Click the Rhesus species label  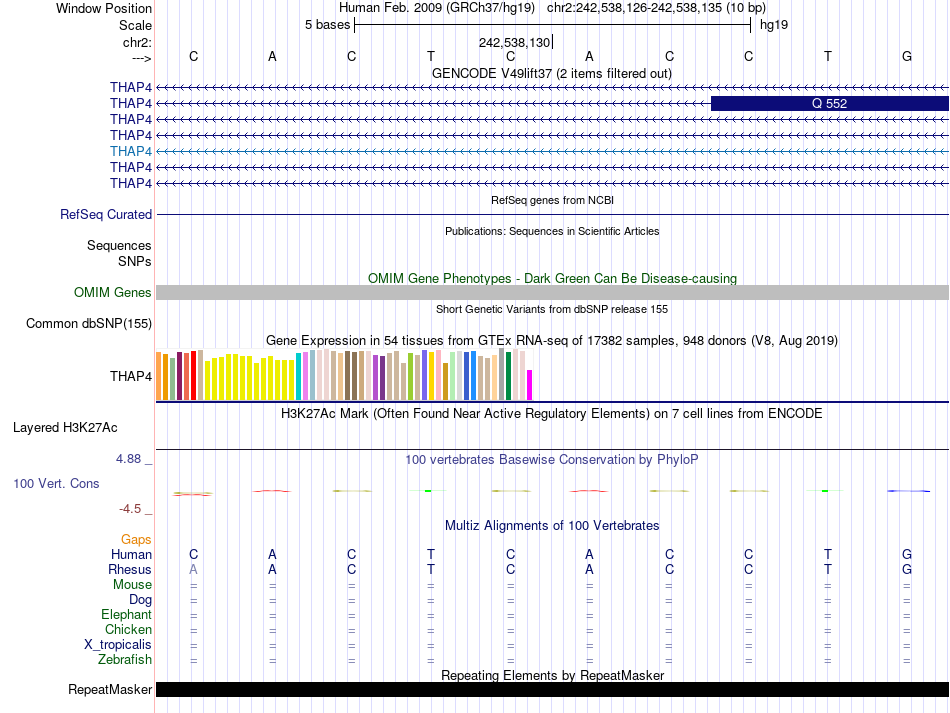130,569
